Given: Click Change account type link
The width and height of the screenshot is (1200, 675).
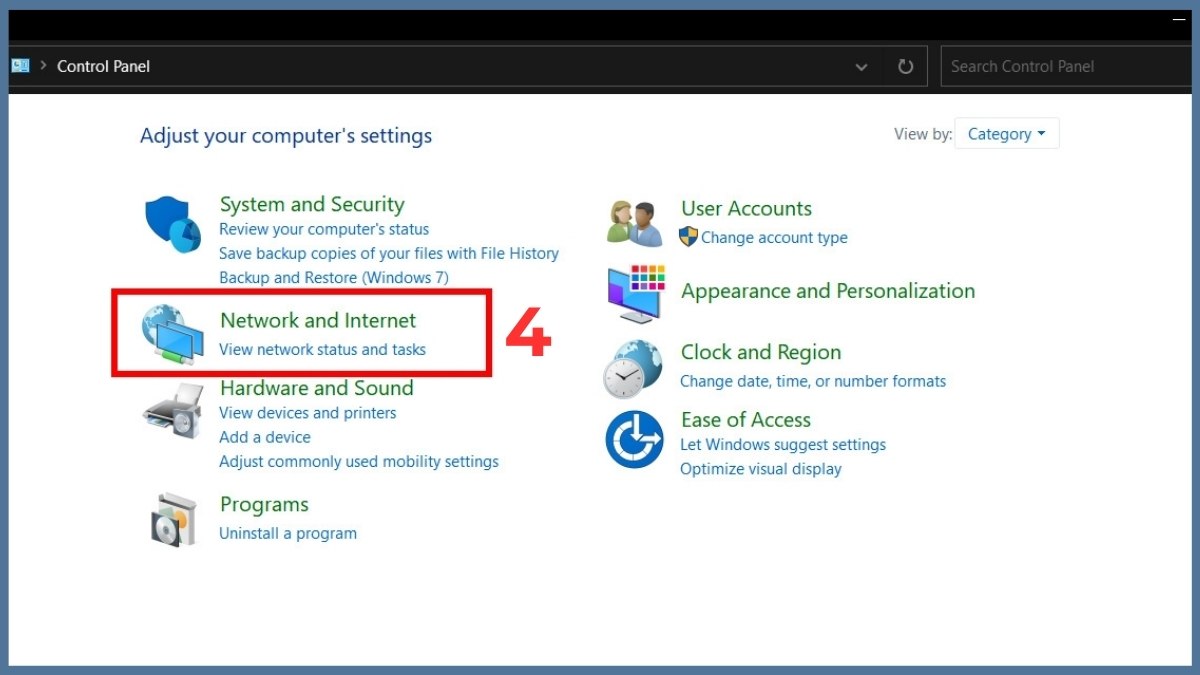Looking at the screenshot, I should pos(774,238).
